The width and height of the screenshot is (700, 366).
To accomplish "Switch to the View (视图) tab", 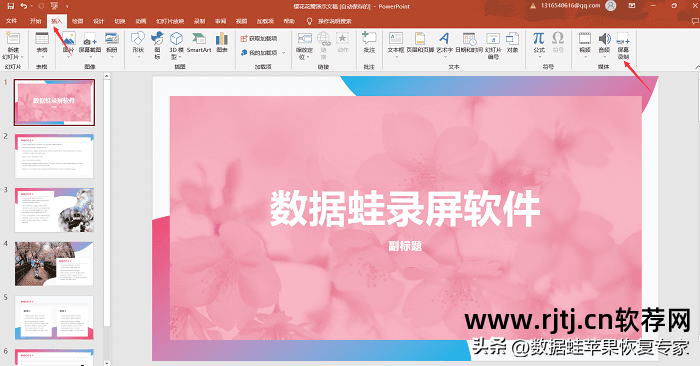I will click(241, 21).
